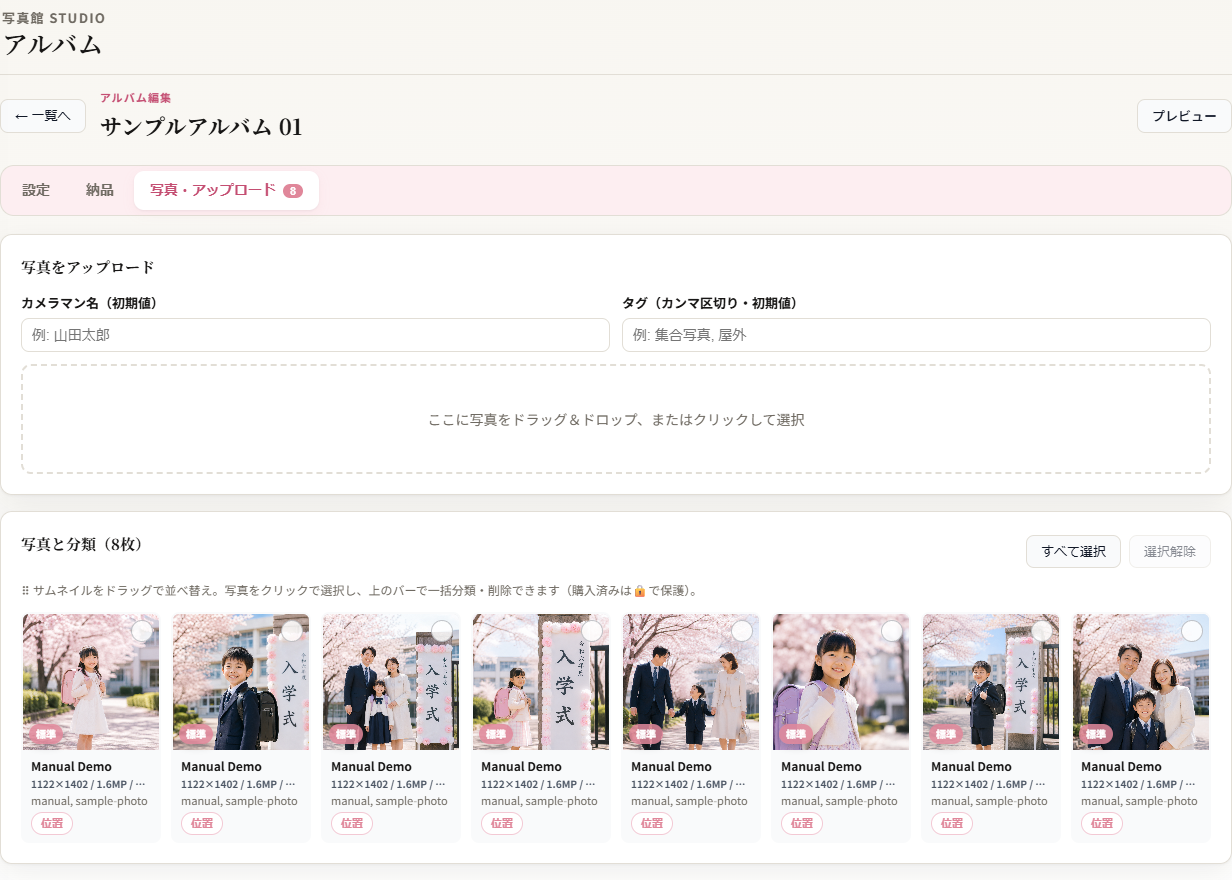Click the アルバム編集 label above the title
1232x880 pixels.
point(135,98)
